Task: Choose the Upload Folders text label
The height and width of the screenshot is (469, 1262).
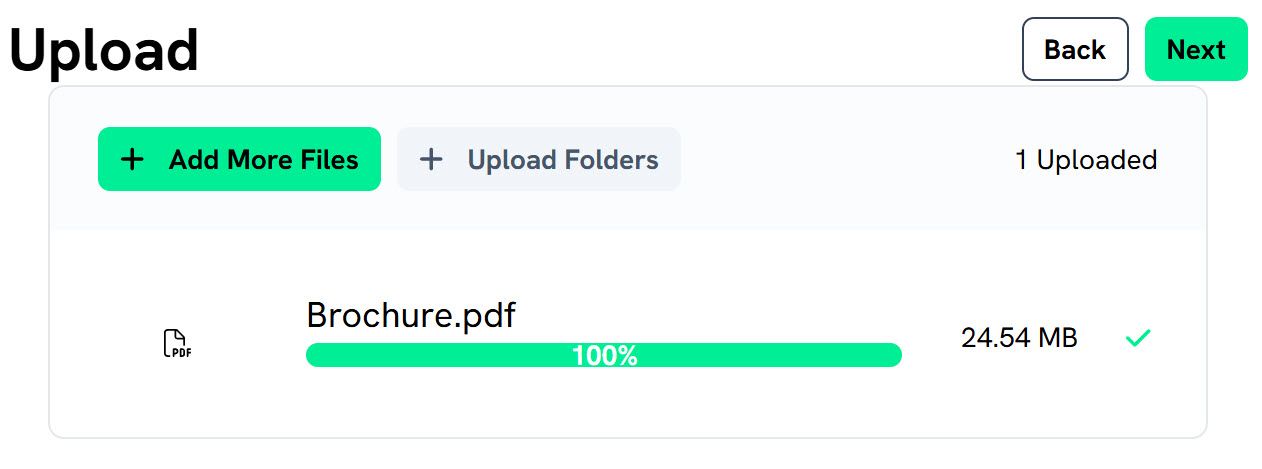Action: pos(562,160)
